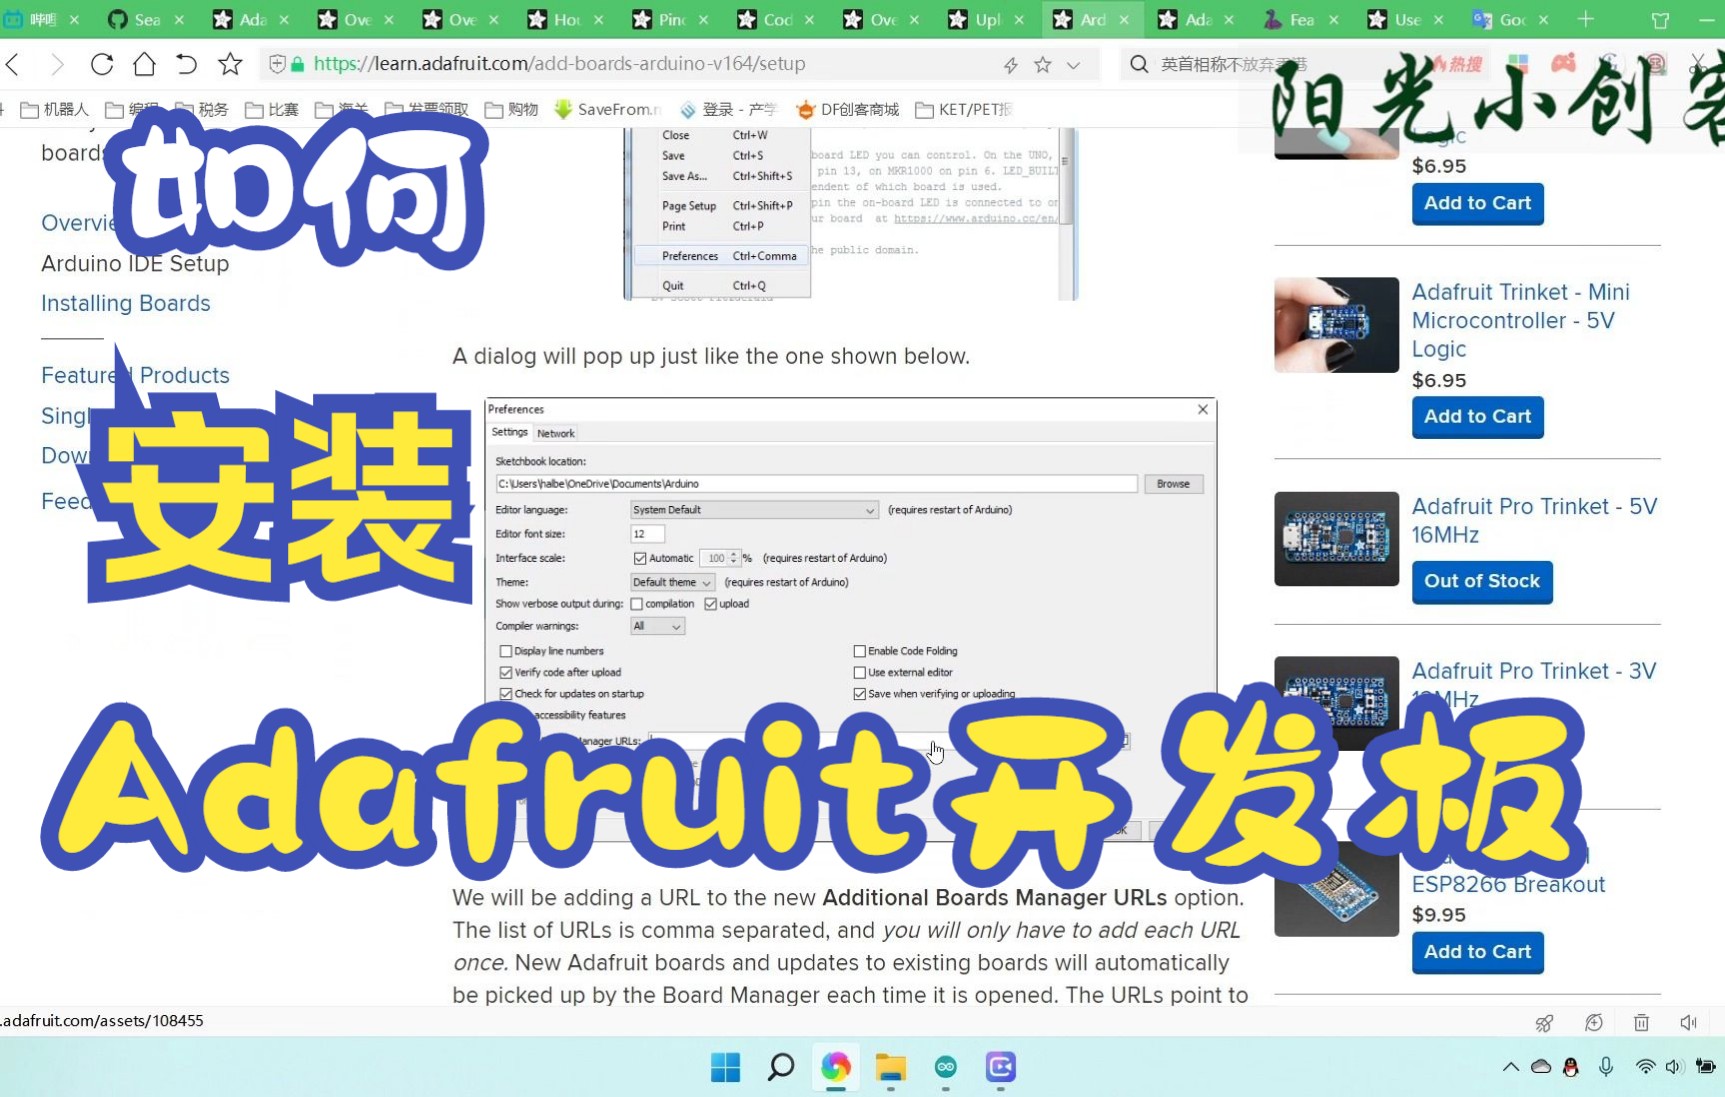Click the lightning speed-mode icon in address bar
The image size is (1725, 1097).
pyautogui.click(x=1011, y=65)
